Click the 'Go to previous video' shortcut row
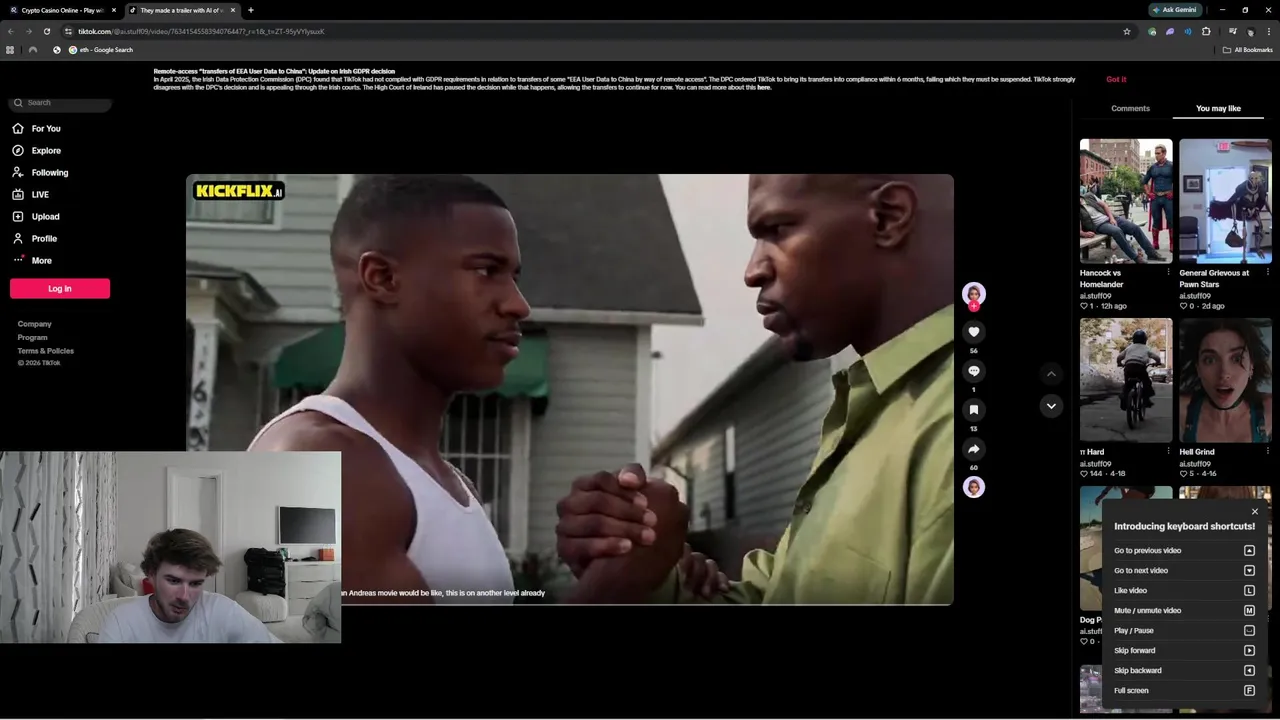This screenshot has height=720, width=1280. [1184, 551]
